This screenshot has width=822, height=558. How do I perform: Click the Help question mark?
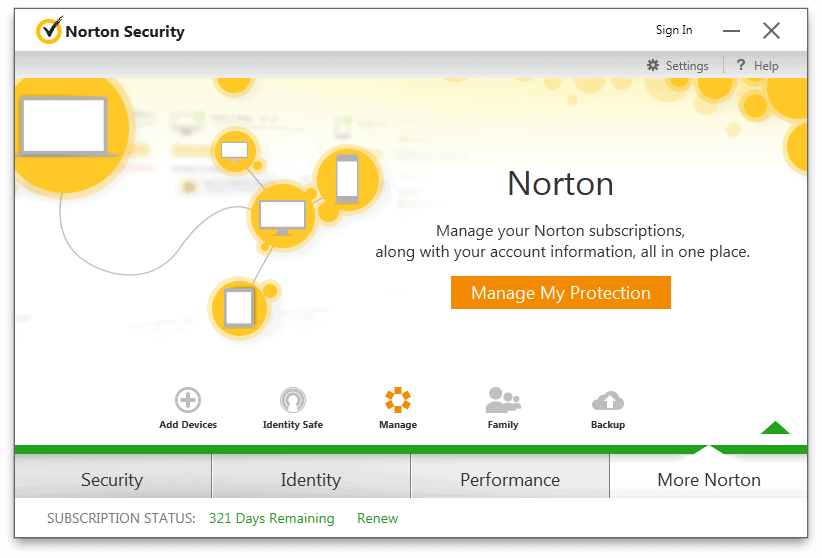point(741,65)
